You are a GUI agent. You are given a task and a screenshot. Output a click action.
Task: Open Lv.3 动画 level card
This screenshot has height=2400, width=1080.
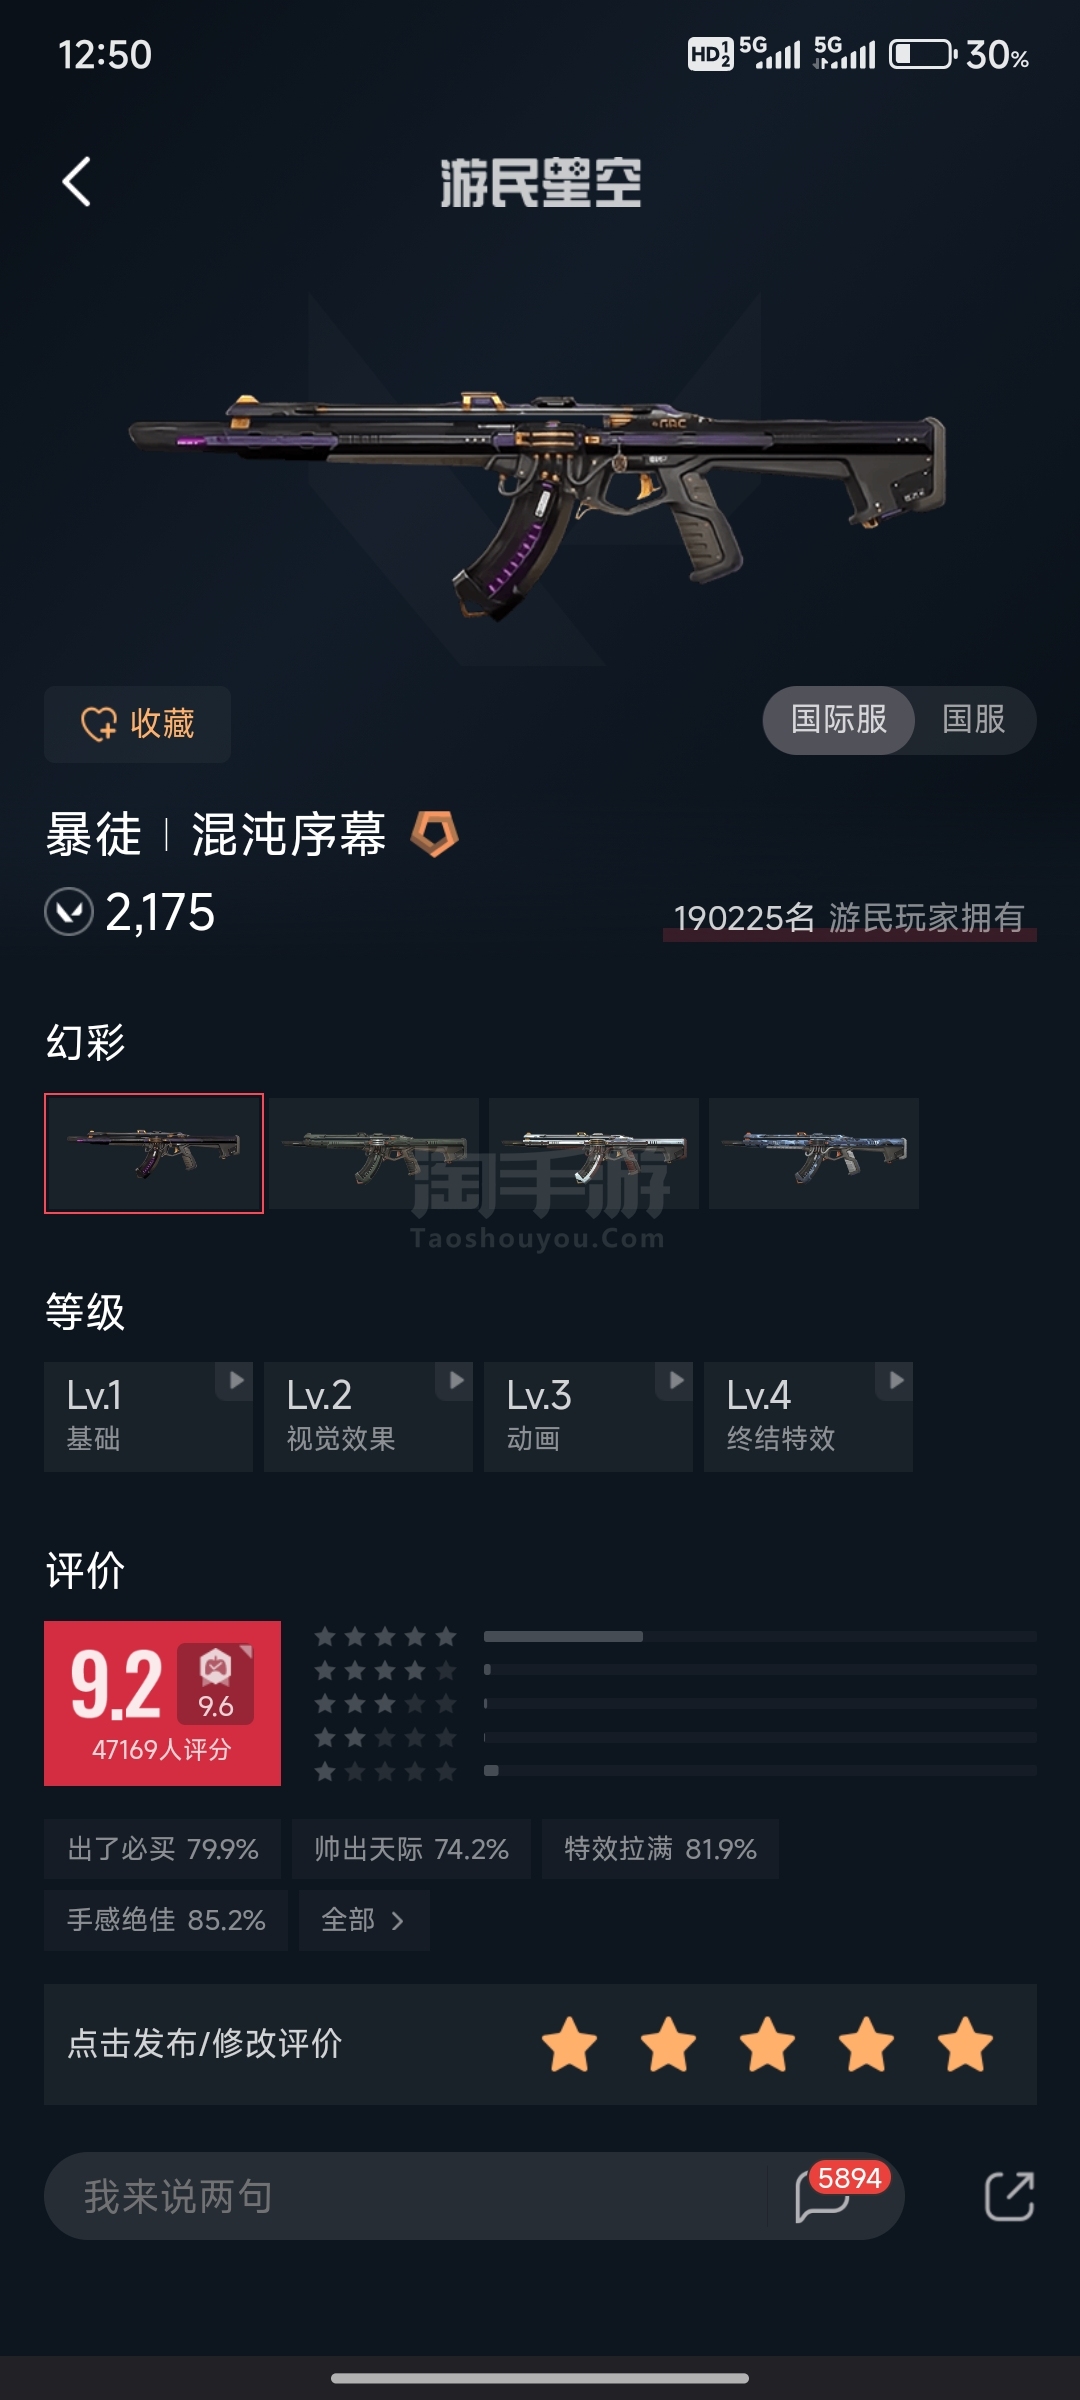click(588, 1416)
